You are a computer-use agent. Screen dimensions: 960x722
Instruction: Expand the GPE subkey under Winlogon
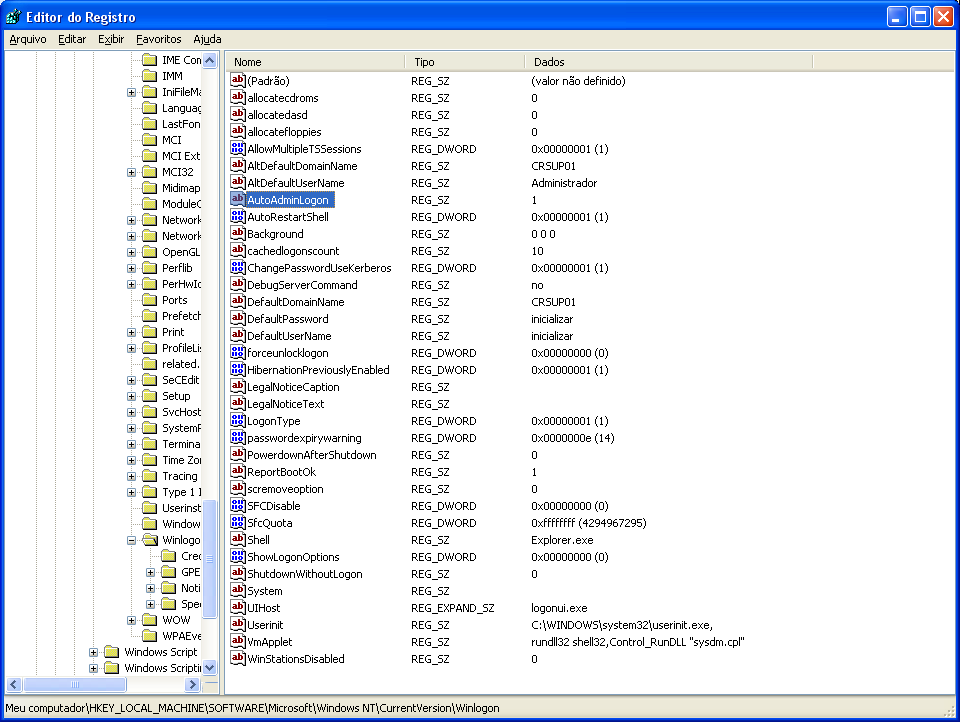pyautogui.click(x=151, y=572)
